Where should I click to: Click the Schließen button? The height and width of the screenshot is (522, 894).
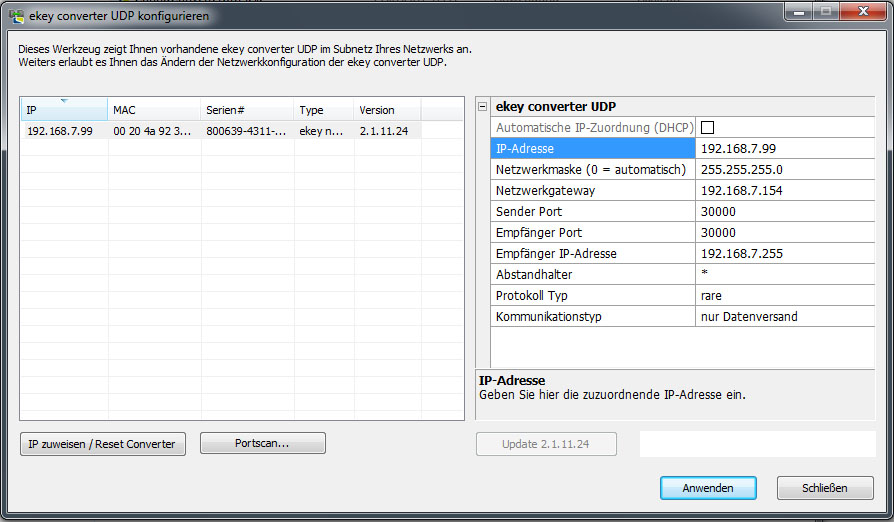pos(824,488)
